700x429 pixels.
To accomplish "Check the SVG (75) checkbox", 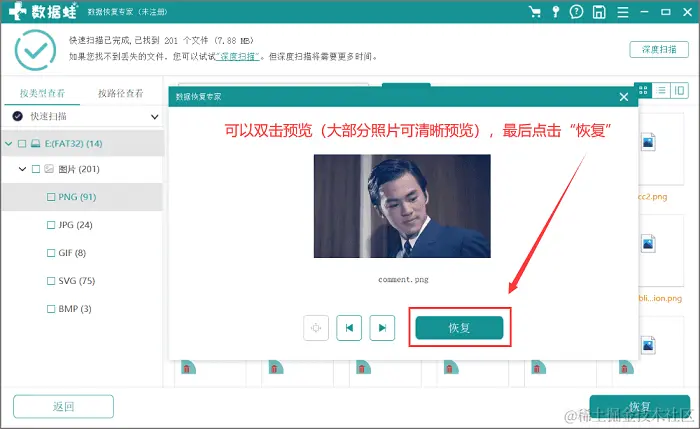I will coord(51,281).
